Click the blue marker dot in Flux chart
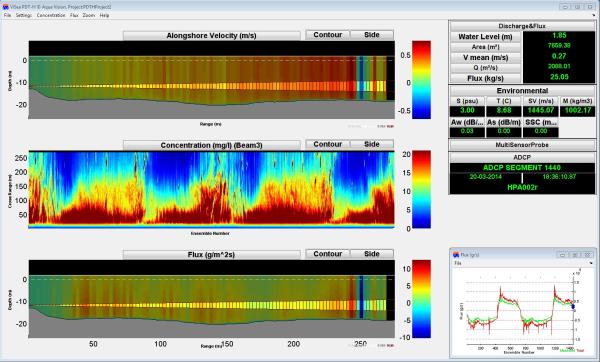The height and width of the screenshot is (362, 600). coord(573,306)
